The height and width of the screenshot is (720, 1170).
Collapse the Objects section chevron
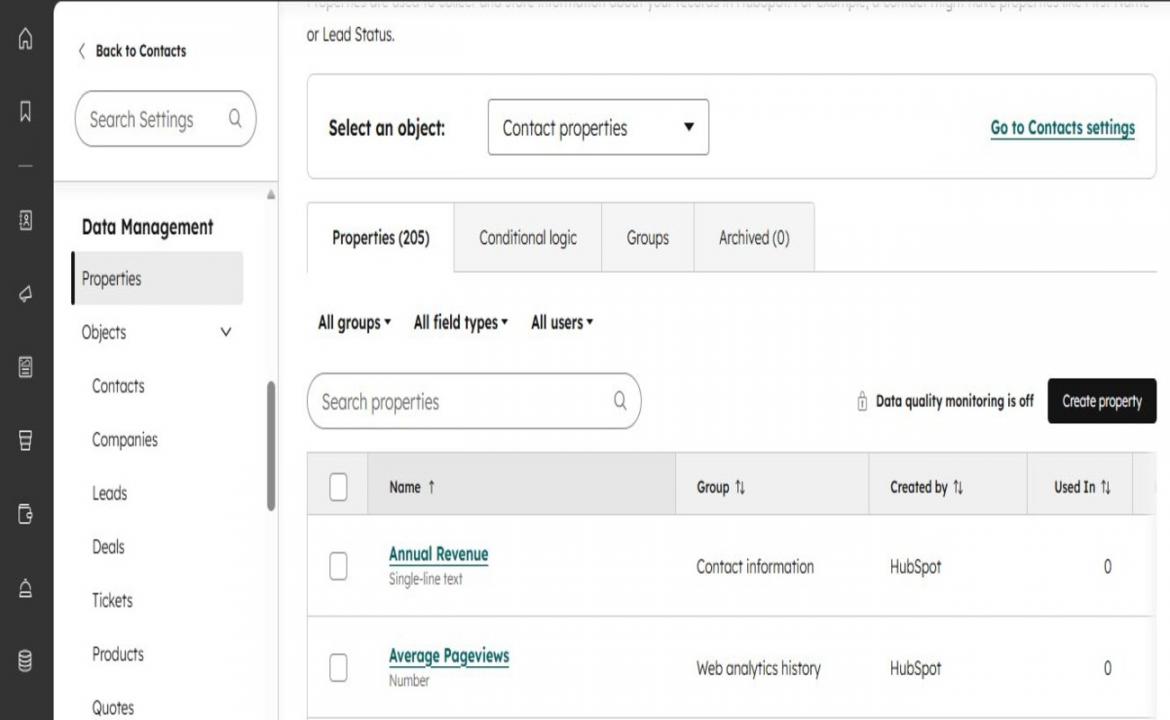point(225,332)
